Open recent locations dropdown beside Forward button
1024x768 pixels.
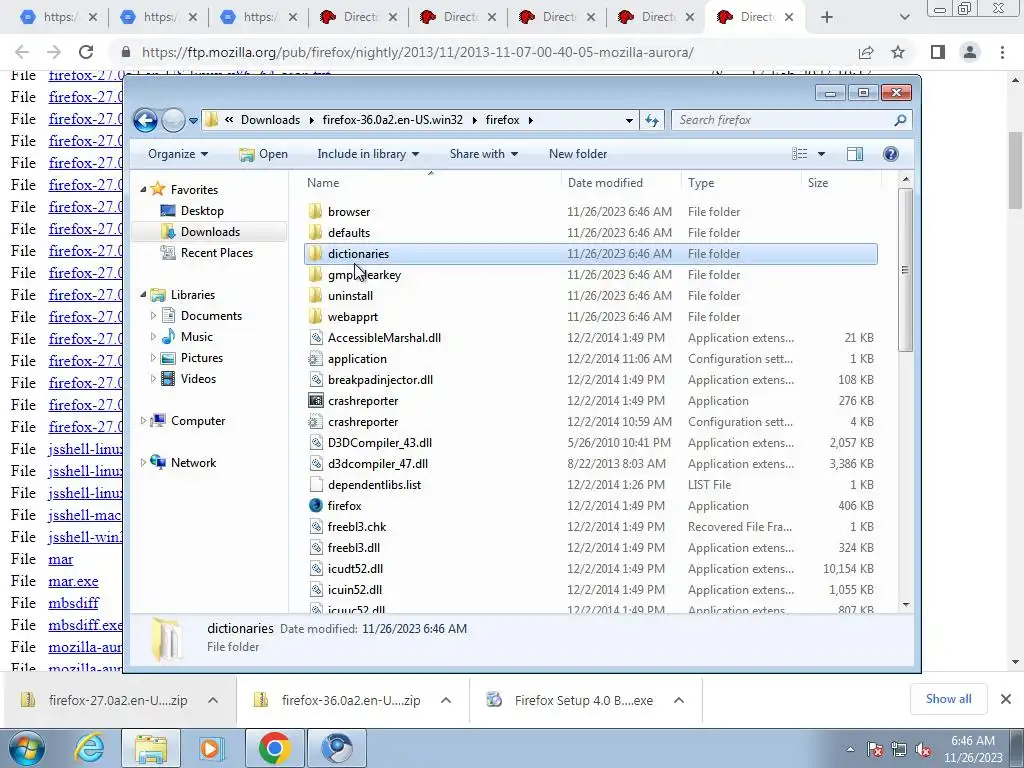click(193, 121)
